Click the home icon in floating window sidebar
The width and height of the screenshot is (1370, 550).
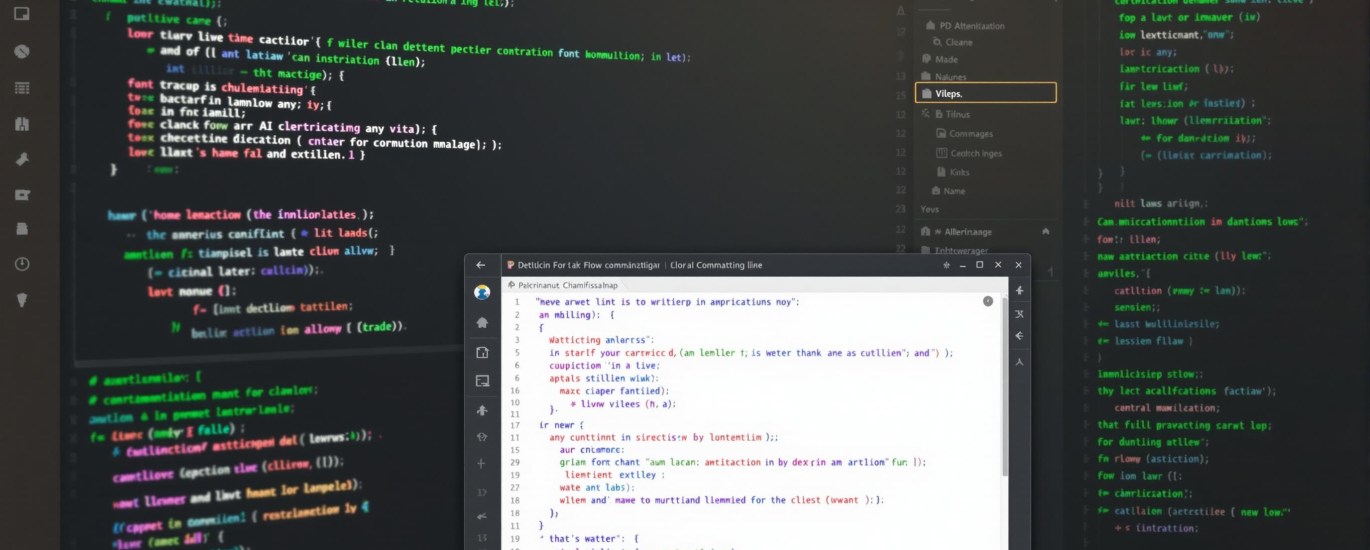pyautogui.click(x=482, y=322)
